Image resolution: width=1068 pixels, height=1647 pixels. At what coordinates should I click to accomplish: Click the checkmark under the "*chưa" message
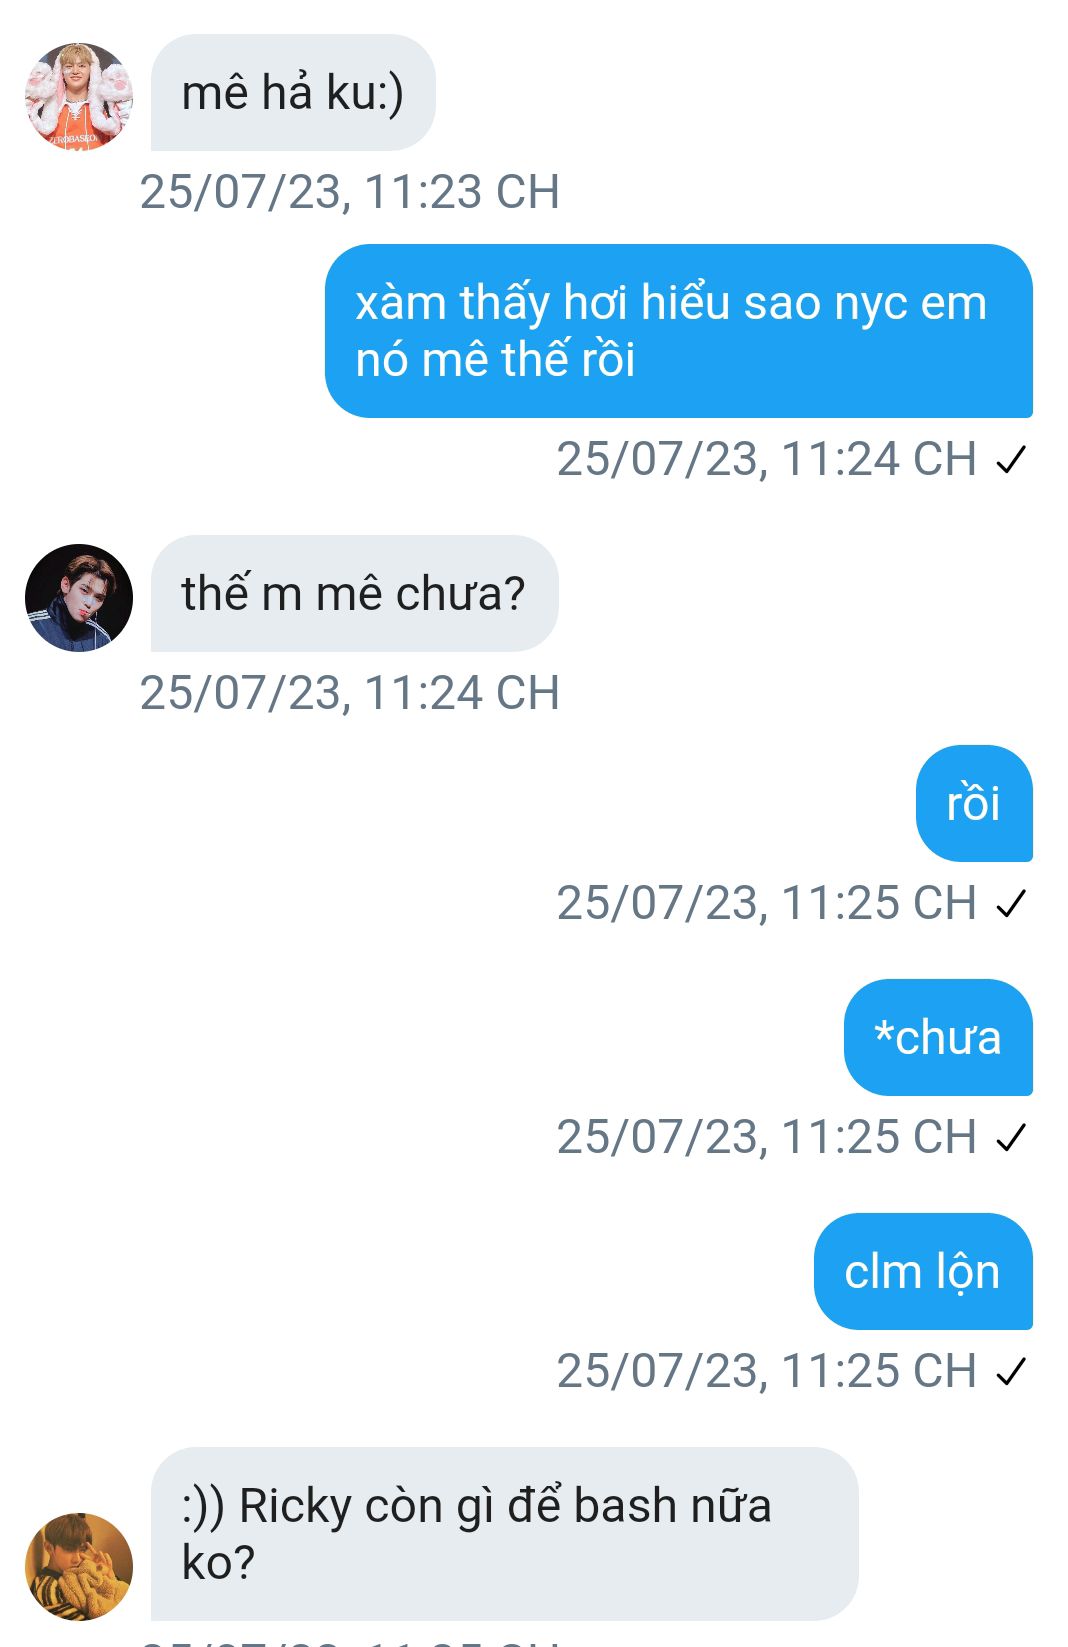(1011, 1138)
